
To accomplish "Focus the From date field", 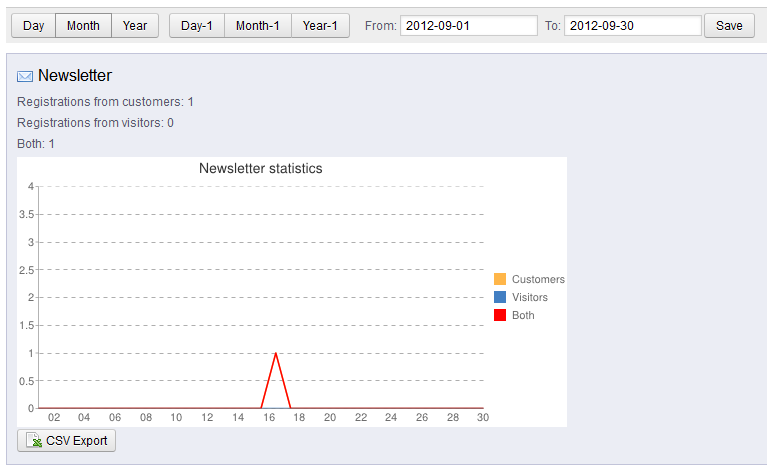I will click(469, 25).
